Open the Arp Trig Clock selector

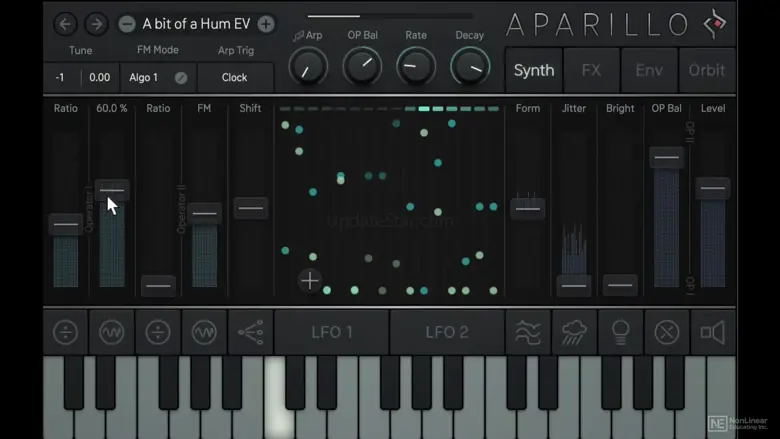235,78
